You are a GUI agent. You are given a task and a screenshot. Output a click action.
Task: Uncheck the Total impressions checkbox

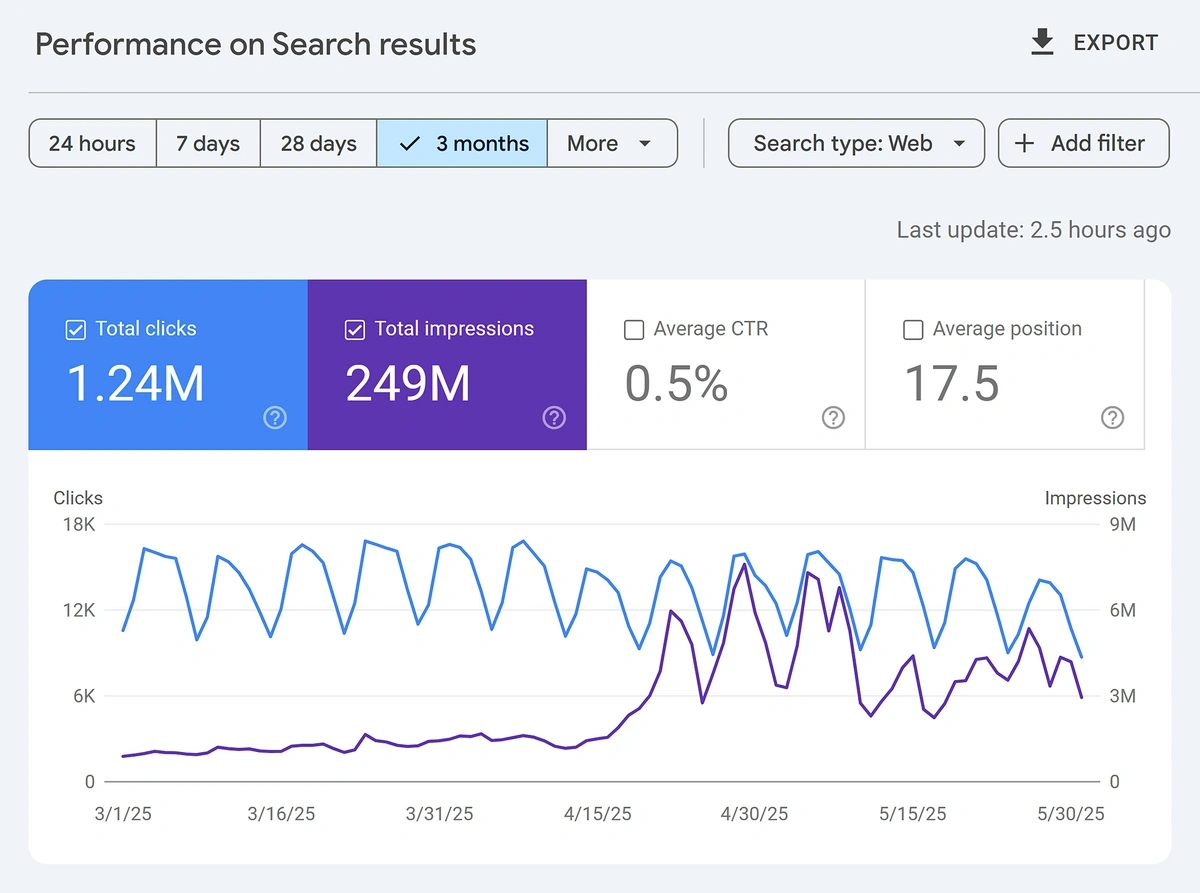[354, 330]
